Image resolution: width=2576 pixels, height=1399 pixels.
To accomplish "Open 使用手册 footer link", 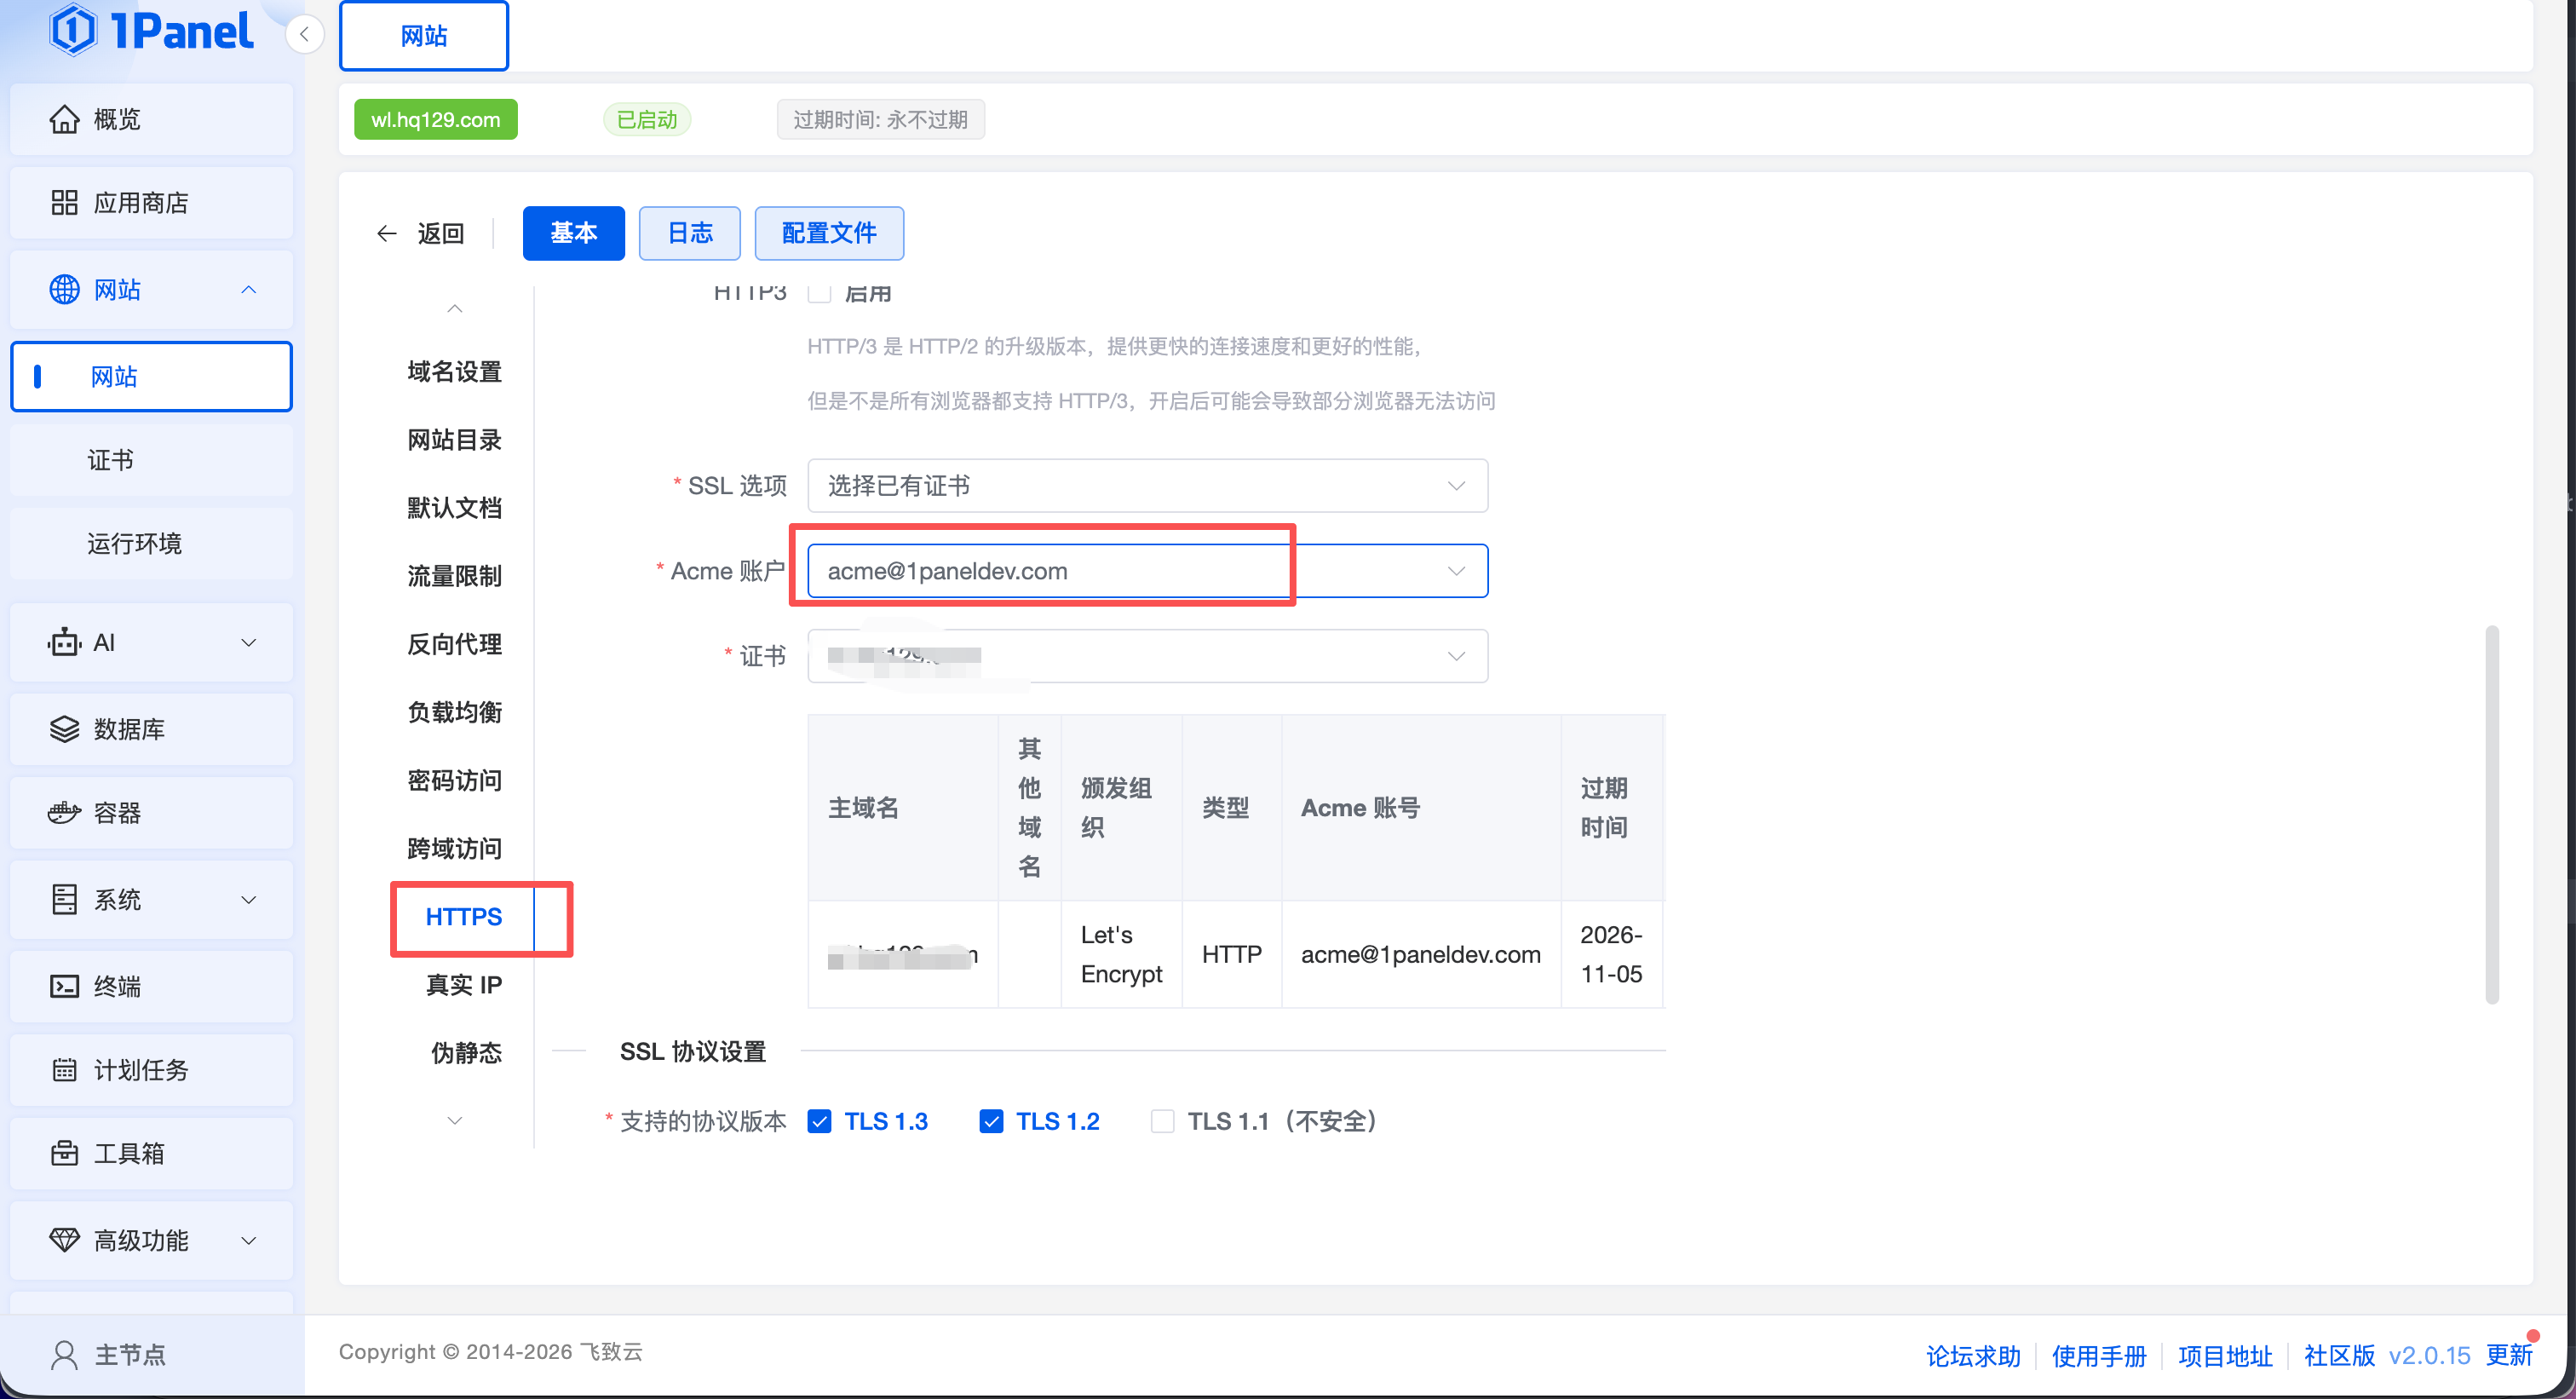I will point(2099,1356).
